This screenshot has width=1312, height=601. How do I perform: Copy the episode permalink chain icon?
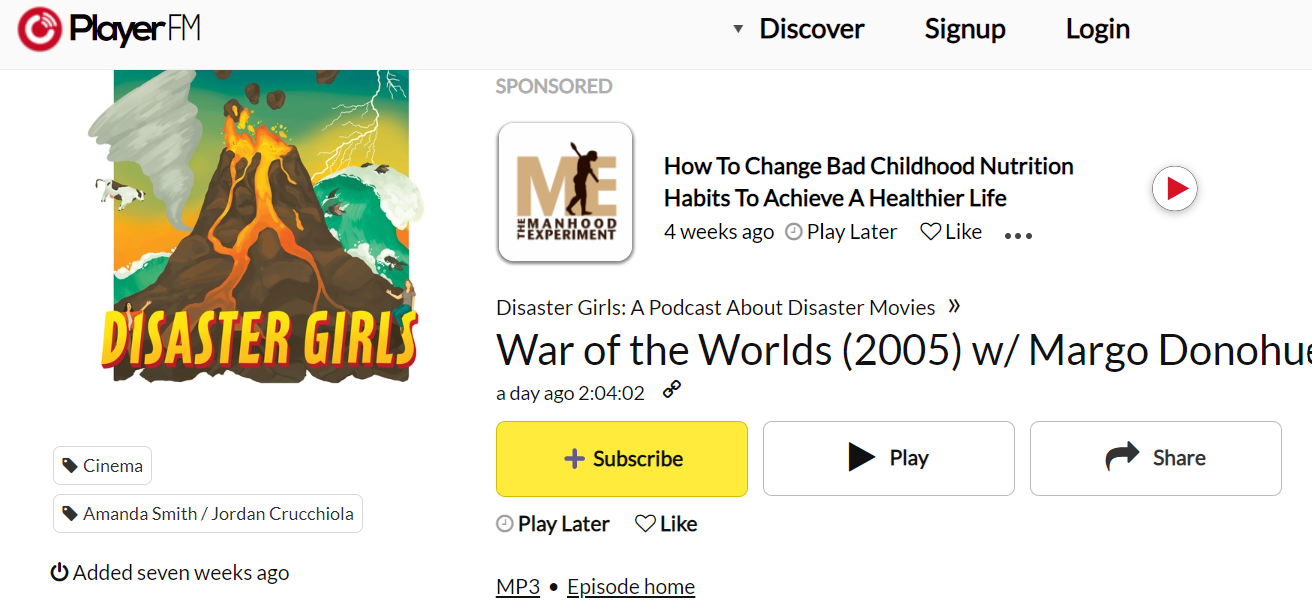[x=672, y=390]
